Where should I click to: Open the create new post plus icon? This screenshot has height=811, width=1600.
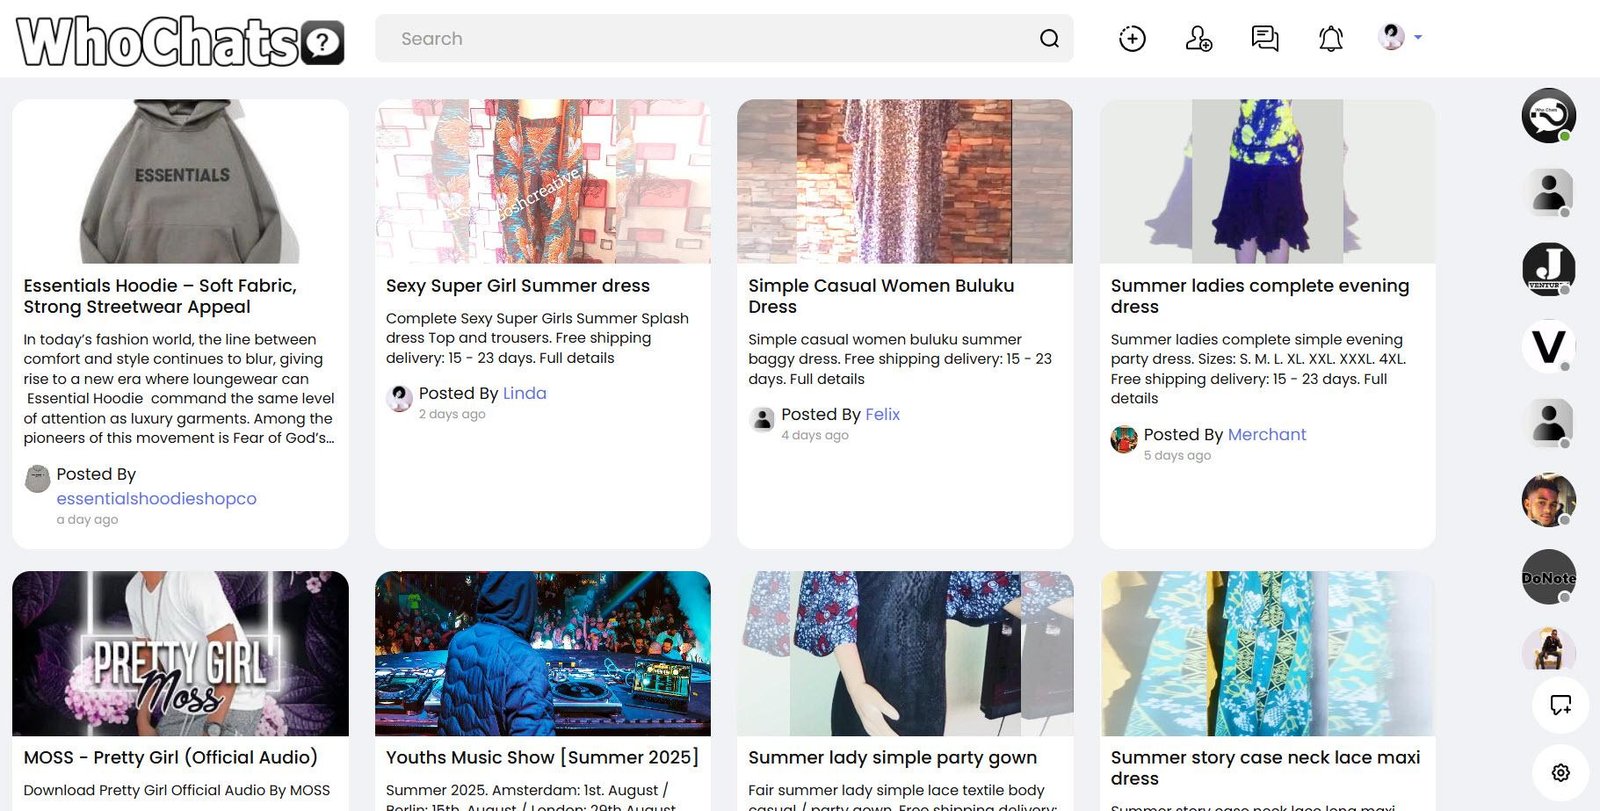coord(1132,39)
